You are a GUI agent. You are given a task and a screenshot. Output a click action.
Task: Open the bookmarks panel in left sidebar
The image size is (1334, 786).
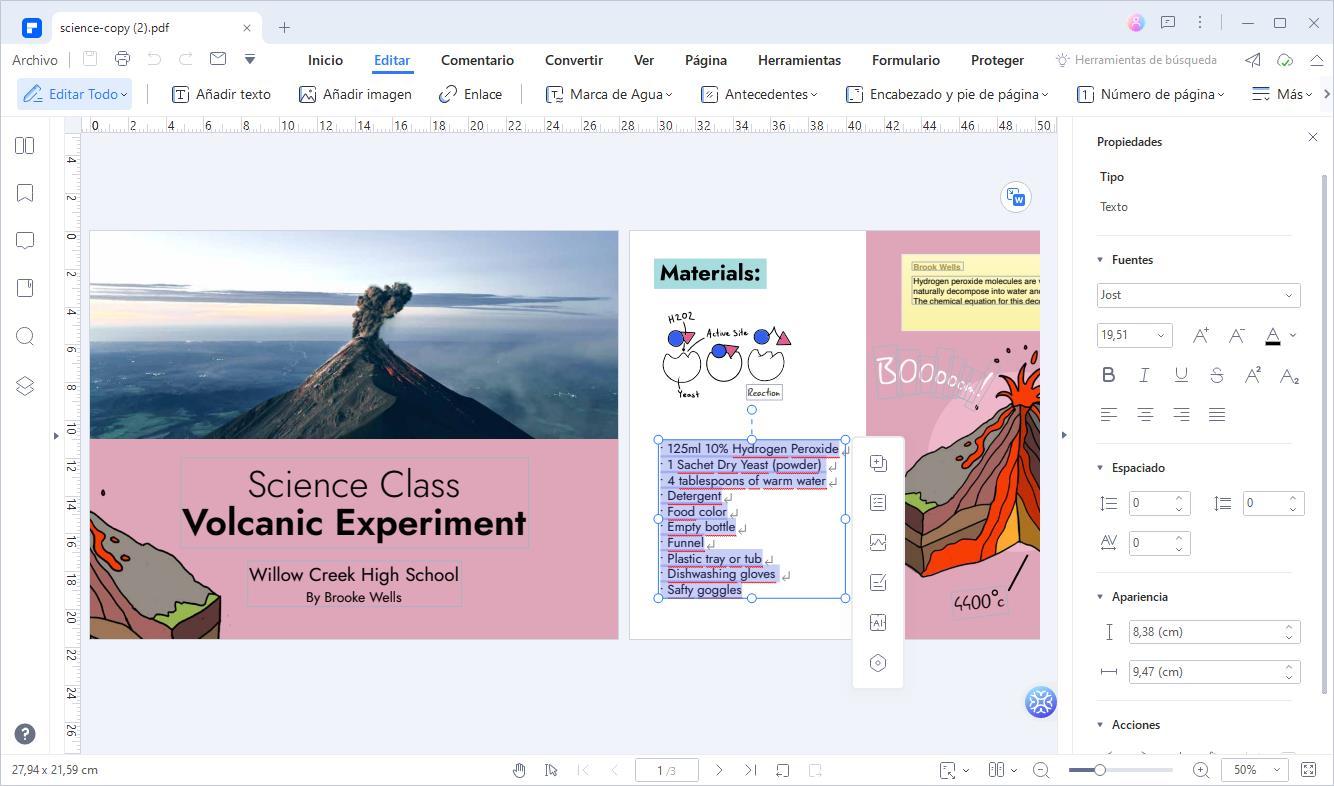pos(25,193)
